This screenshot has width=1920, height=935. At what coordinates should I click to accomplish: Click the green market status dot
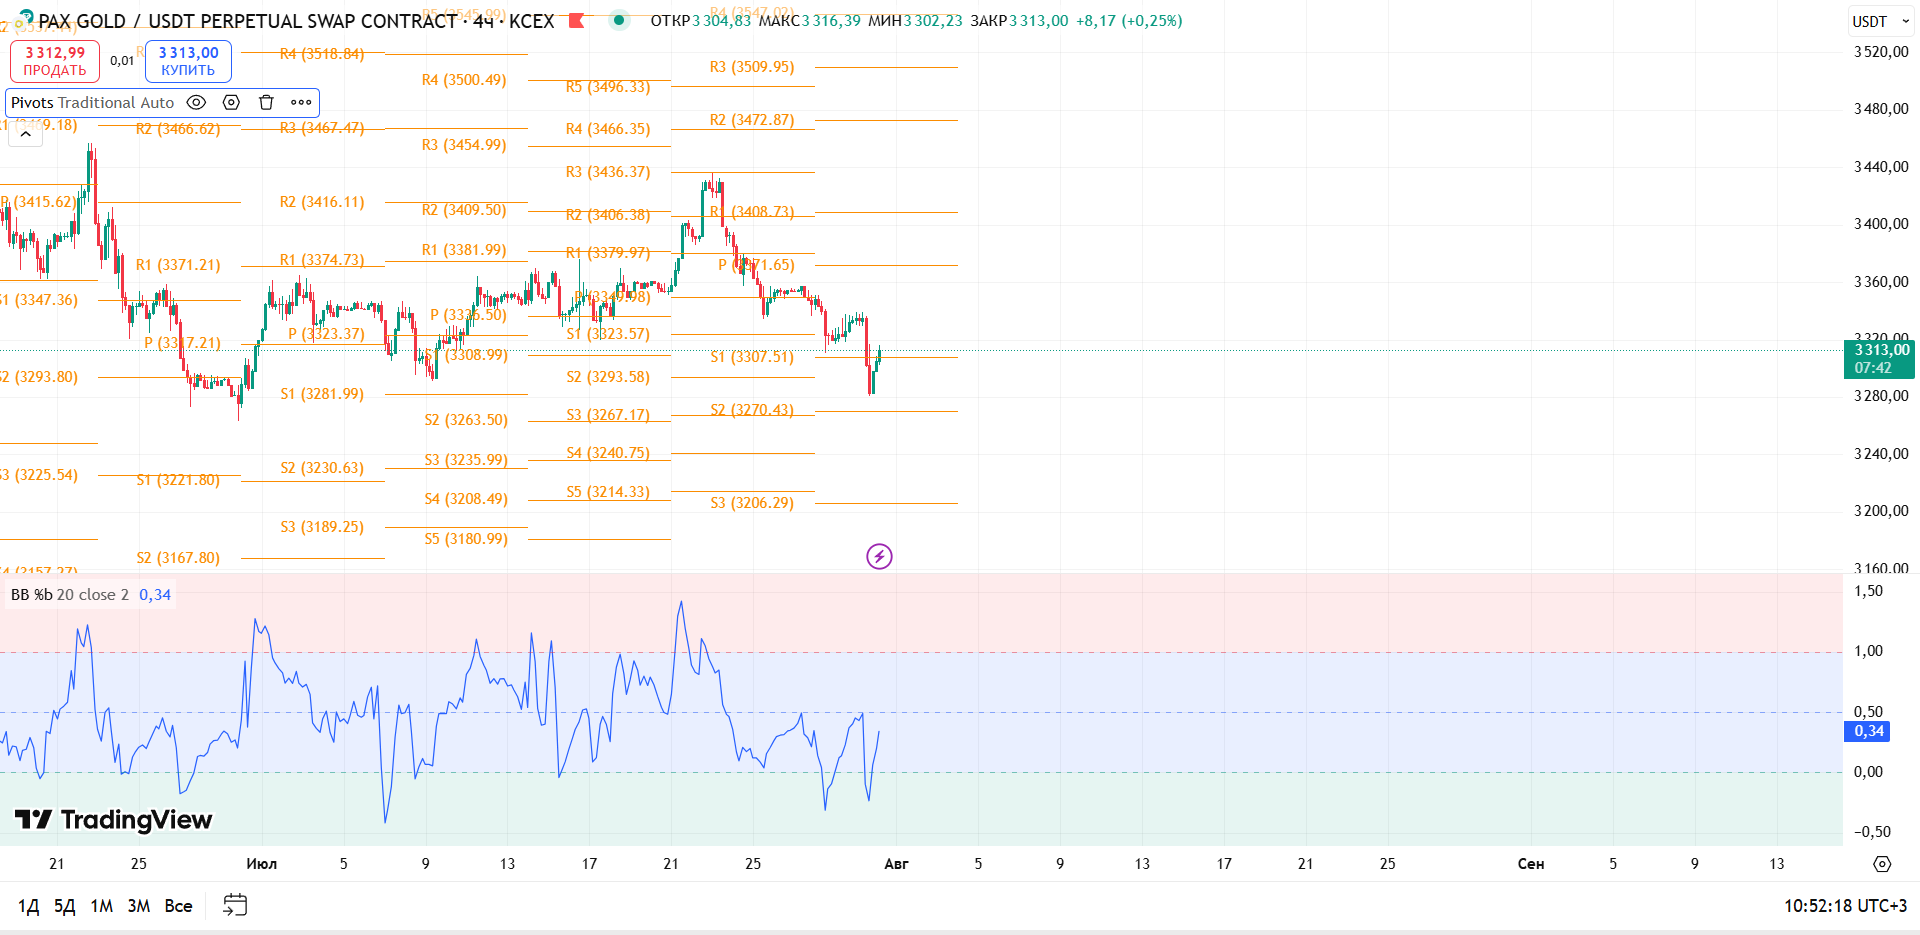[x=619, y=20]
